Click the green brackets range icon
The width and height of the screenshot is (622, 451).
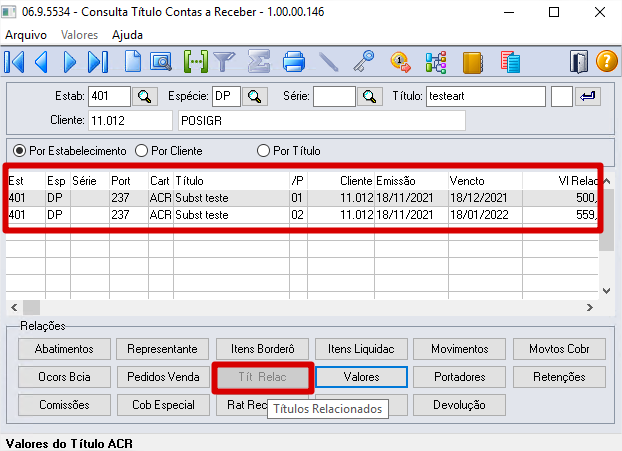pos(196,61)
